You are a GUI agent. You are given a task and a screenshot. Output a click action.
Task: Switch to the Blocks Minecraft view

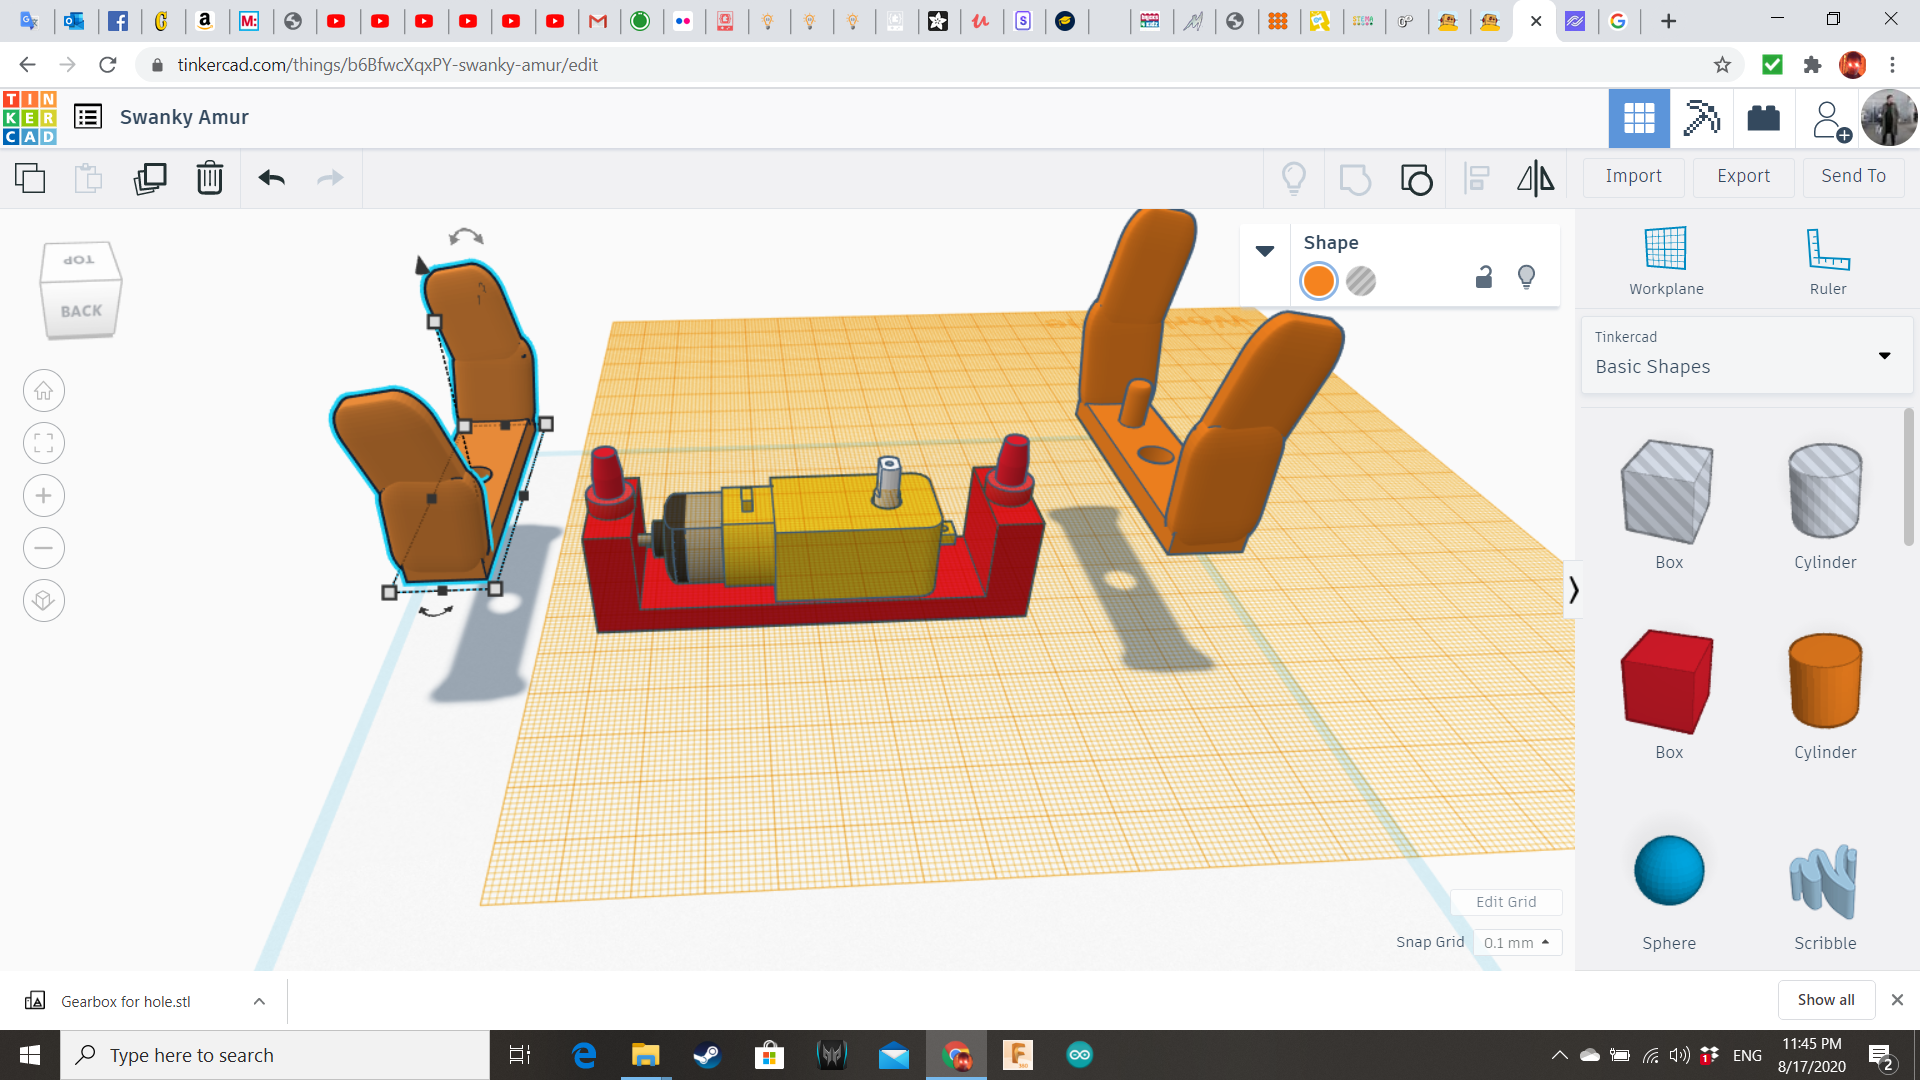[1700, 118]
